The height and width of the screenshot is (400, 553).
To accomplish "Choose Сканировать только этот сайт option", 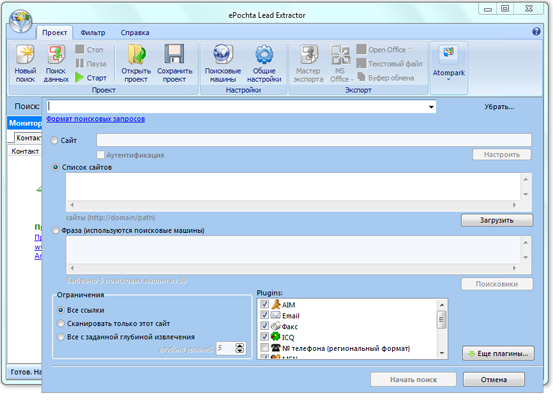I will (61, 323).
